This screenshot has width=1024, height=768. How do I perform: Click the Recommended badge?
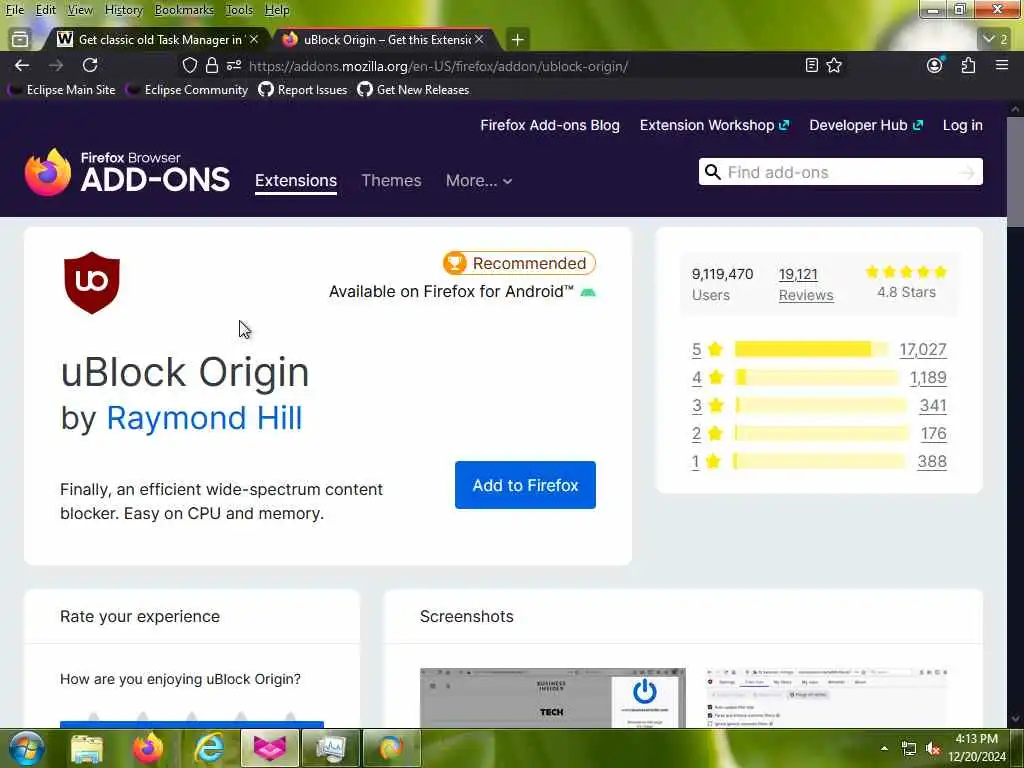tap(519, 263)
